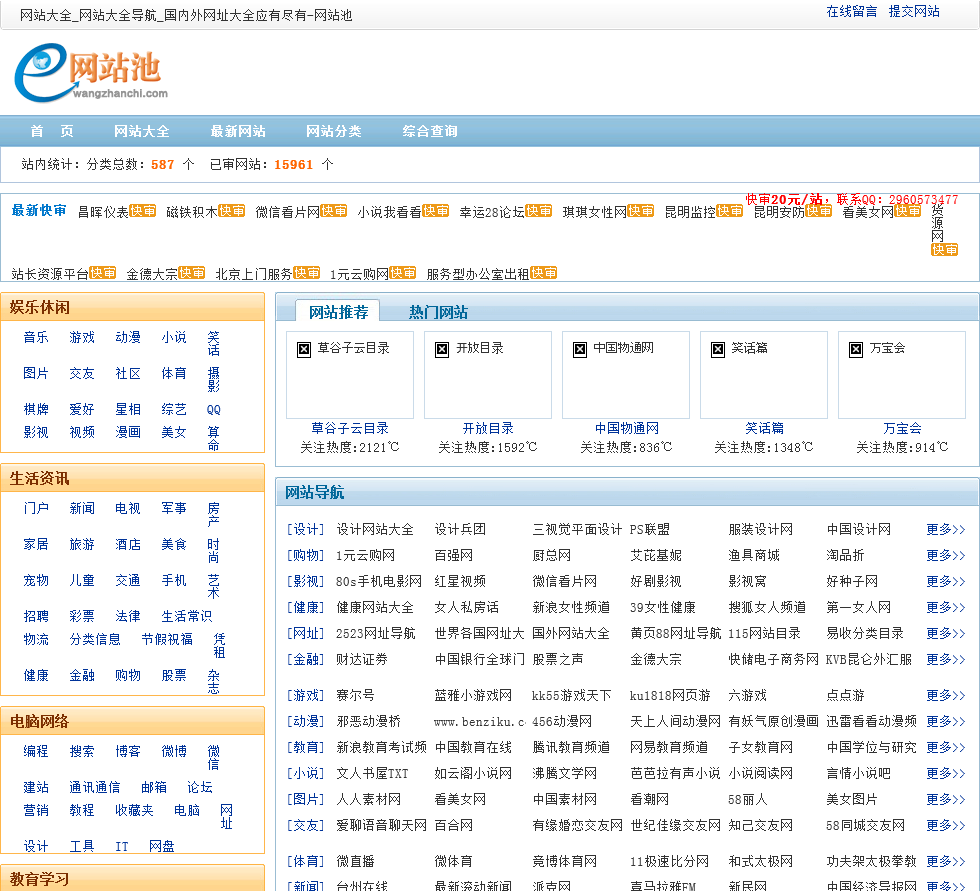Open the 网站大全 navigation menu item
The width and height of the screenshot is (980, 891).
pyautogui.click(x=142, y=131)
